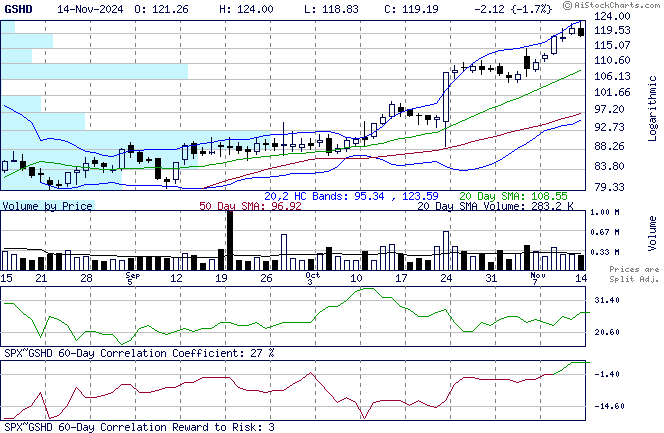This screenshot has width=664, height=433.
Task: Click the 124.00 price axis label
Action: coord(614,18)
